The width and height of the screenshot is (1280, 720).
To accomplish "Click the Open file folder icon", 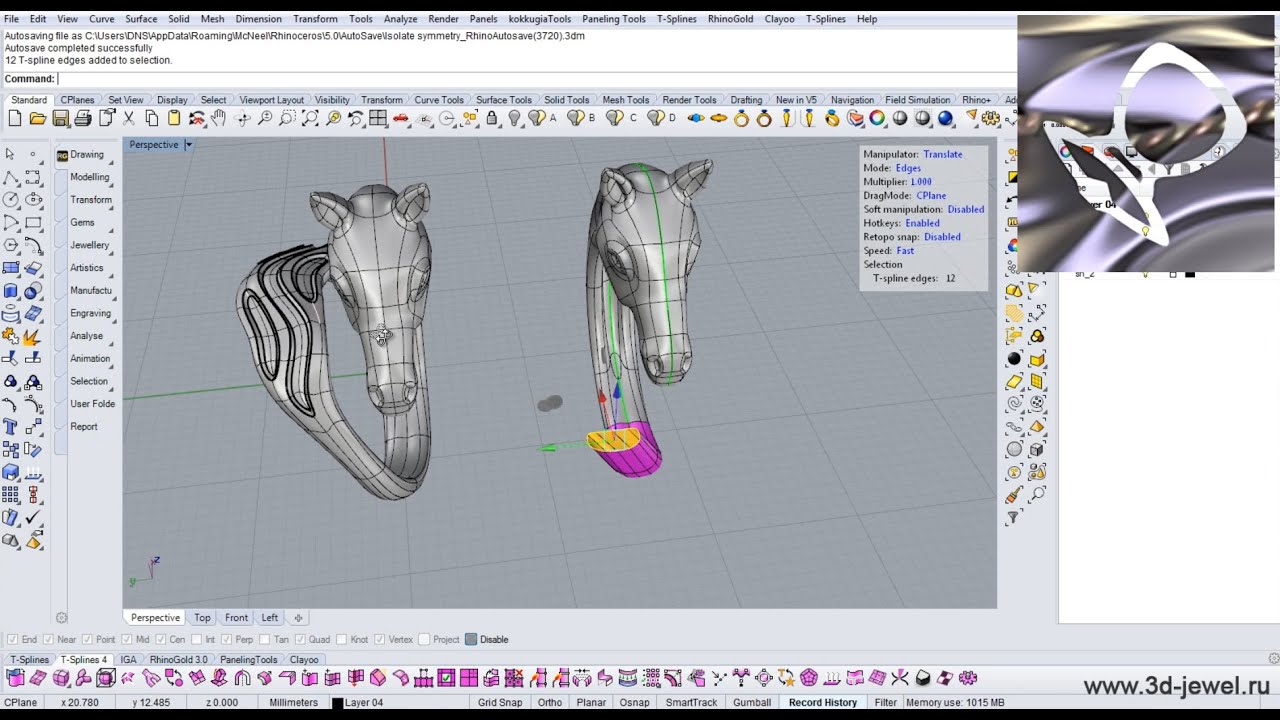I will coord(38,119).
